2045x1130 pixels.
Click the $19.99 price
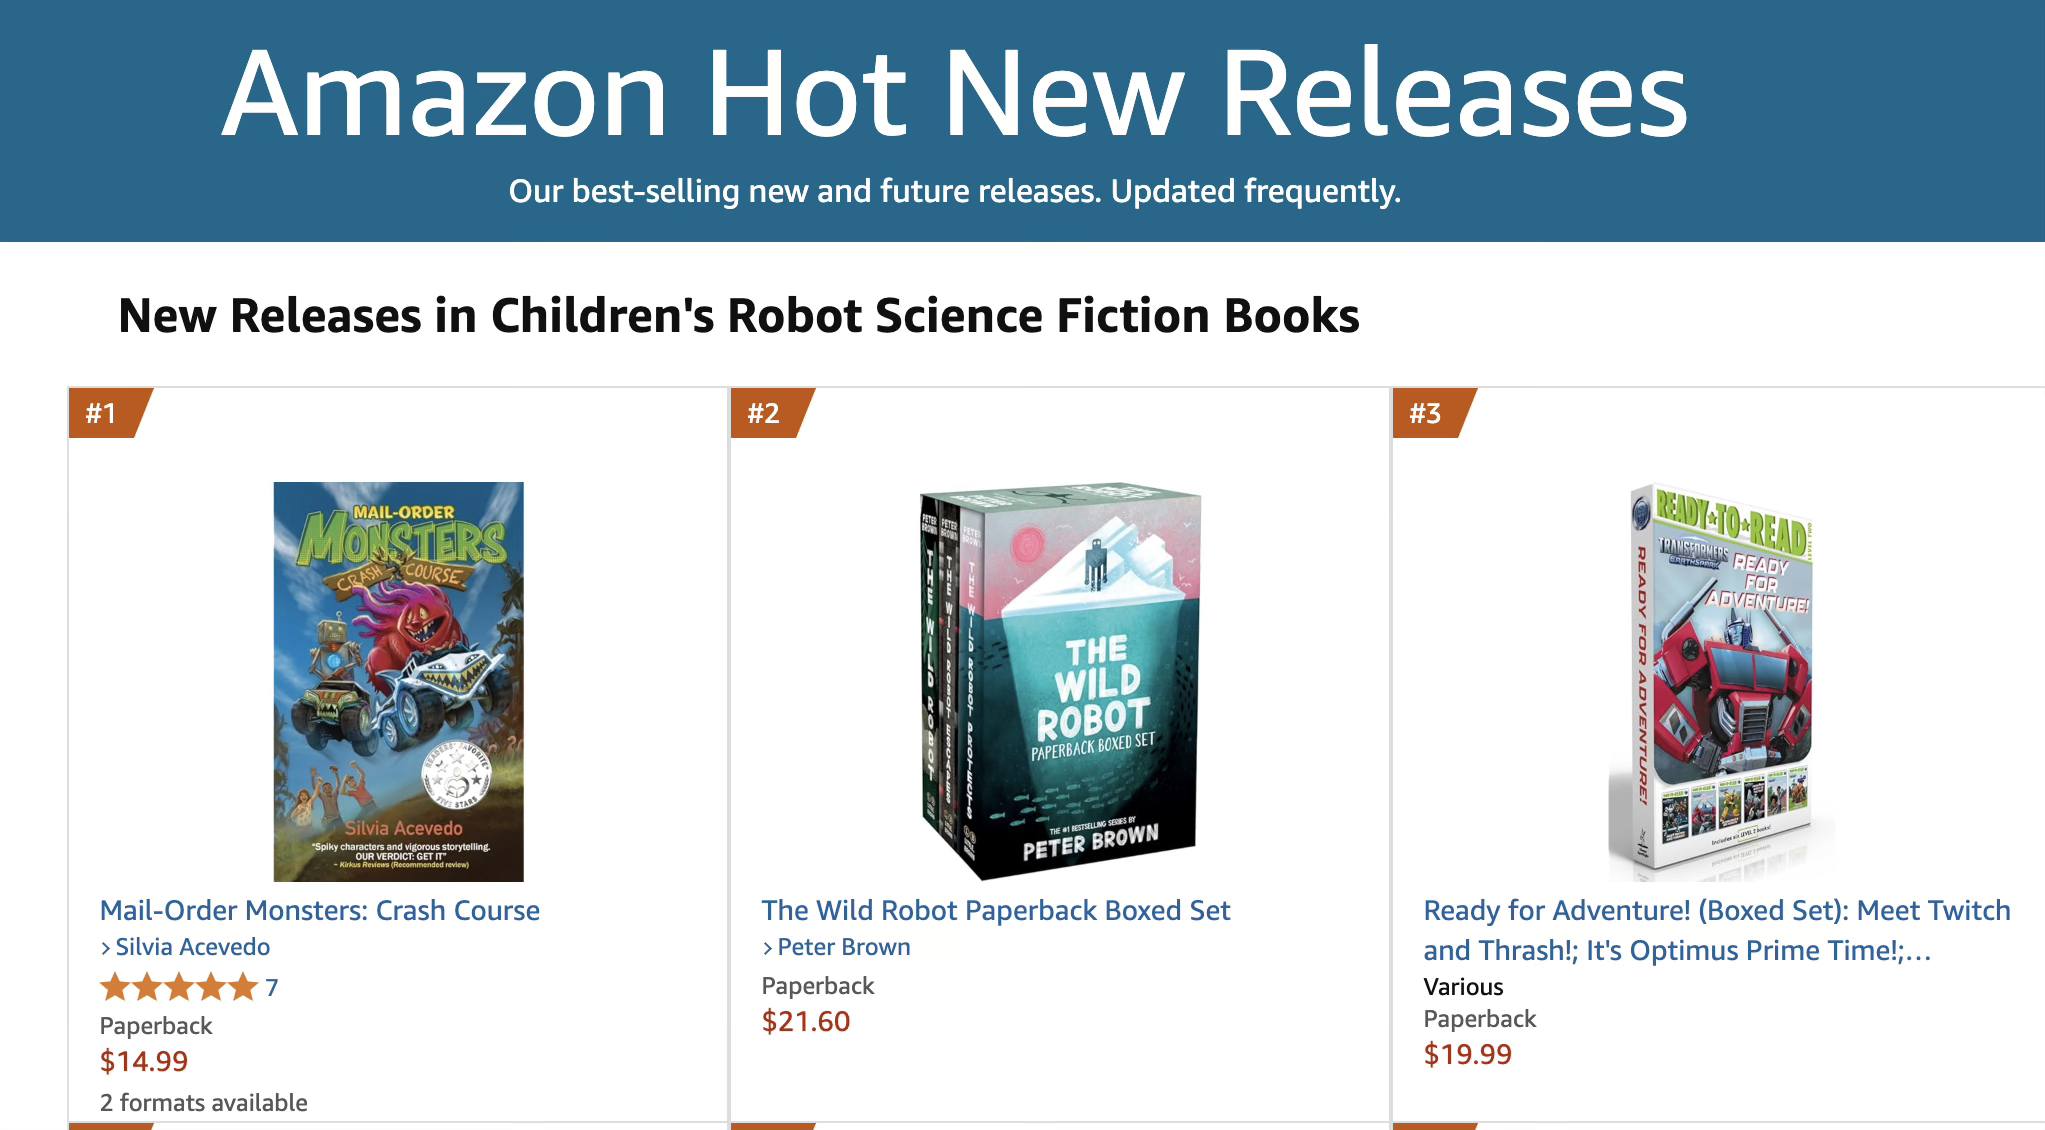coord(1467,1054)
